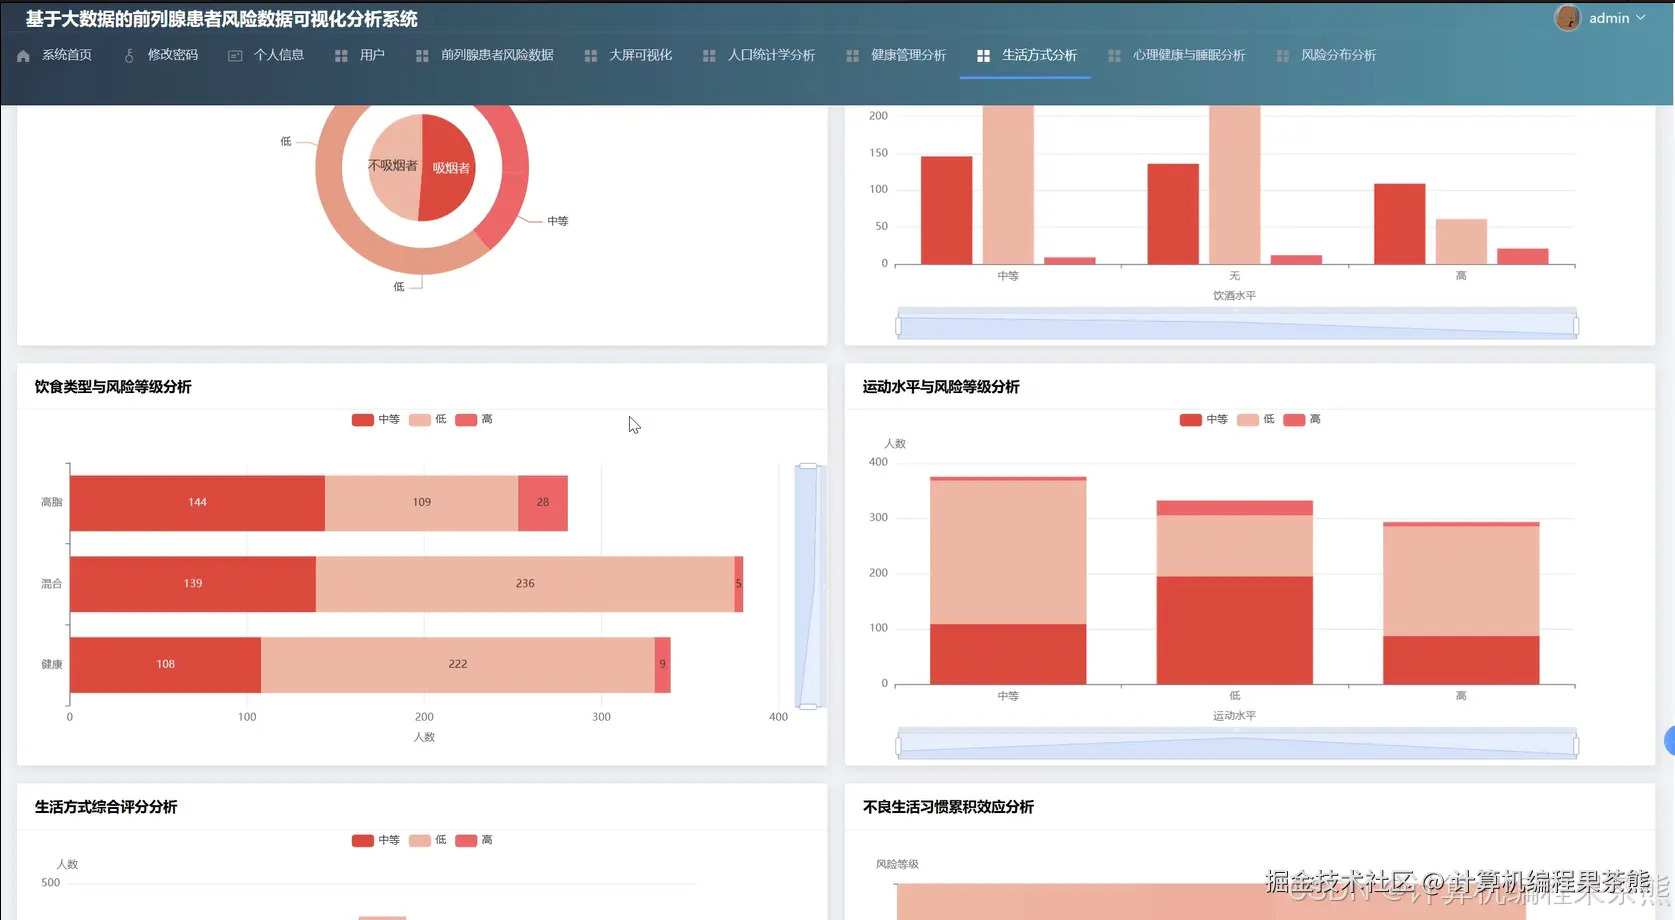Toggle 高 legend in 运动水平与风险等级分析 chart
This screenshot has height=920, width=1675.
tap(1302, 419)
